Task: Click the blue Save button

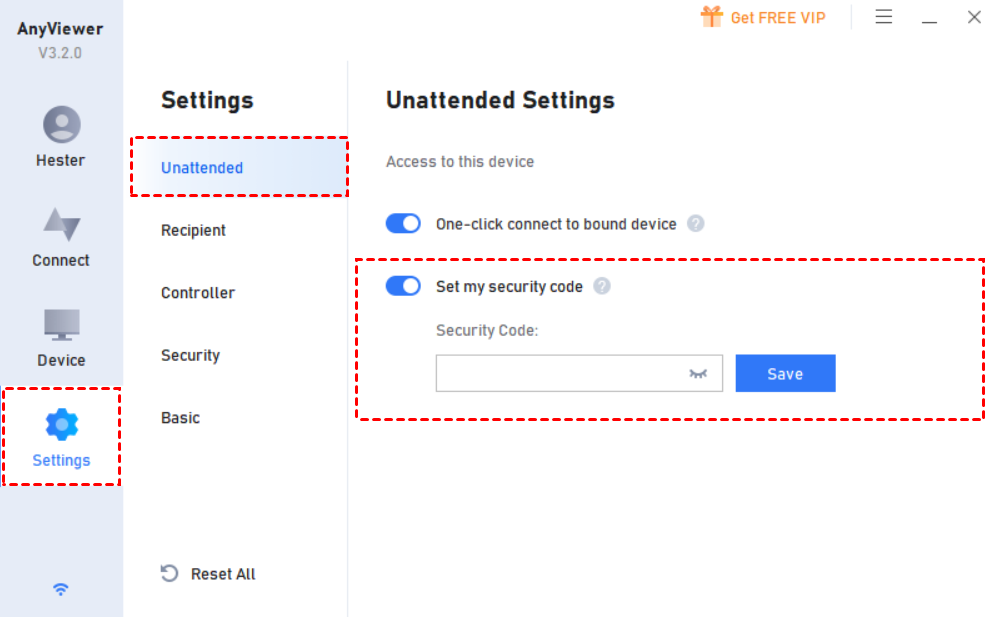Action: [x=785, y=373]
